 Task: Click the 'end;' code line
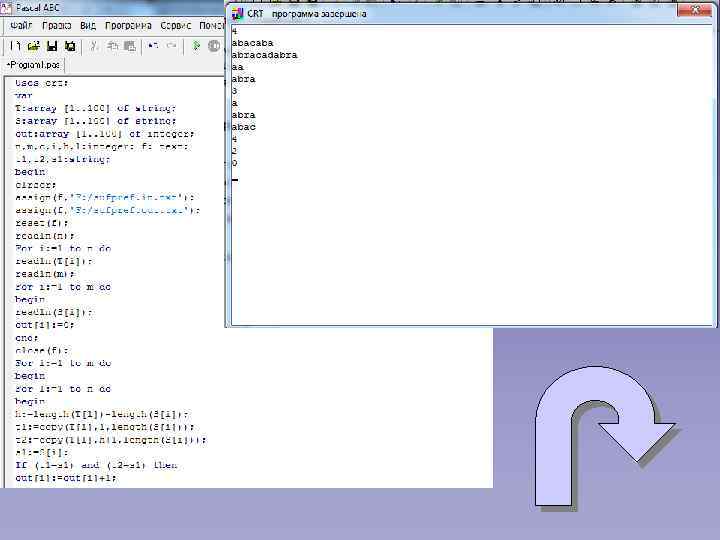click(x=27, y=338)
